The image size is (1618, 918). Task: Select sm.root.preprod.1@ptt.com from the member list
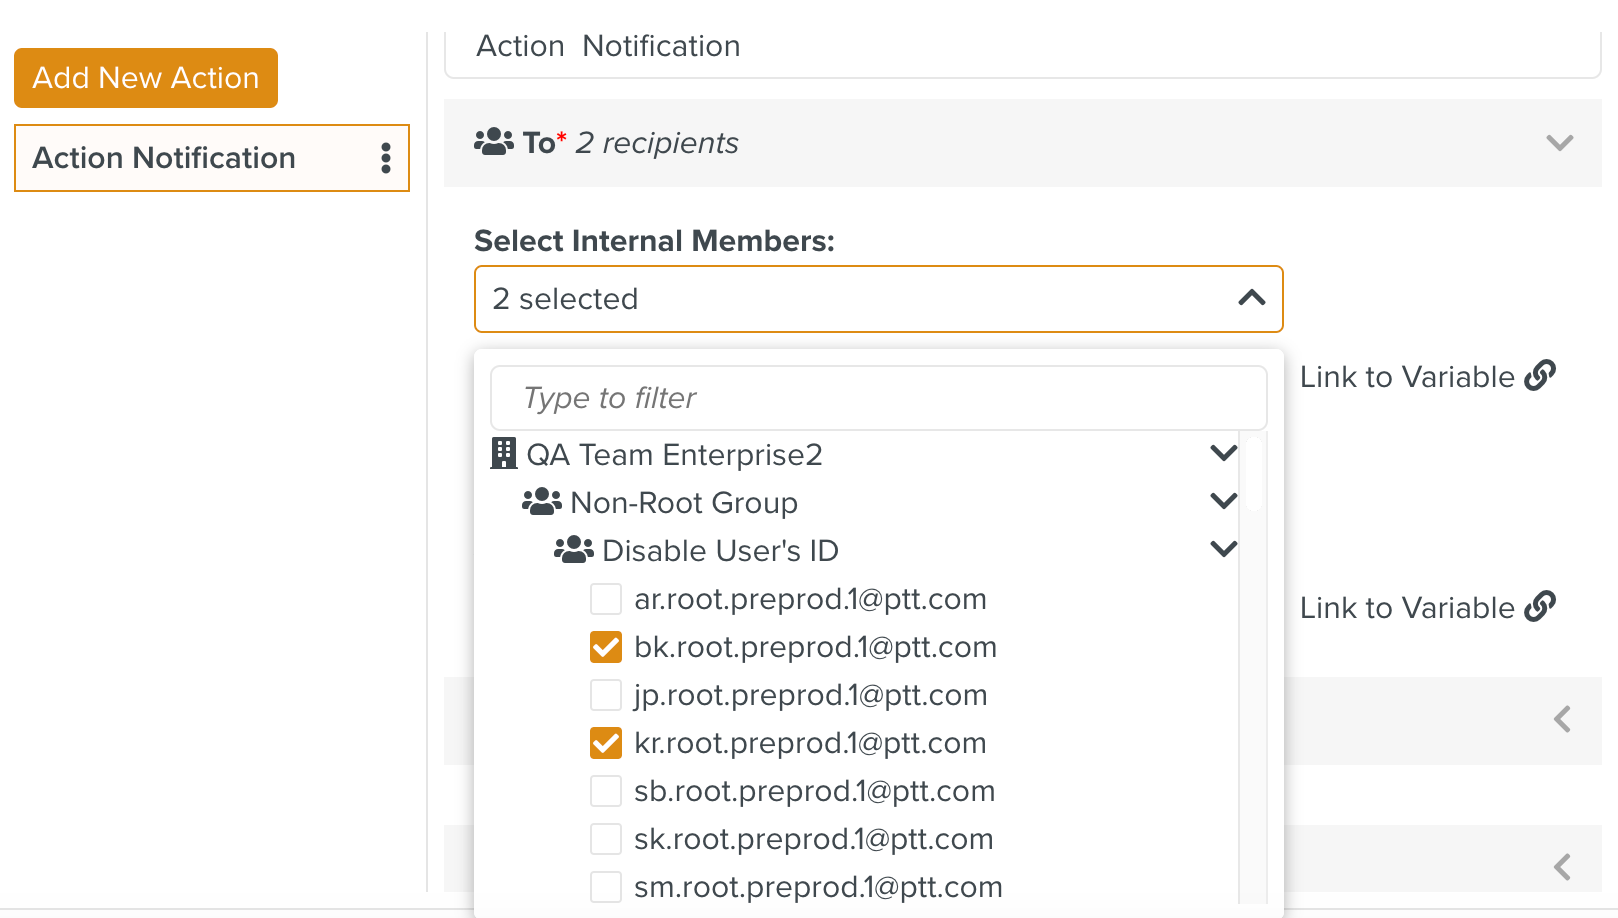click(606, 887)
